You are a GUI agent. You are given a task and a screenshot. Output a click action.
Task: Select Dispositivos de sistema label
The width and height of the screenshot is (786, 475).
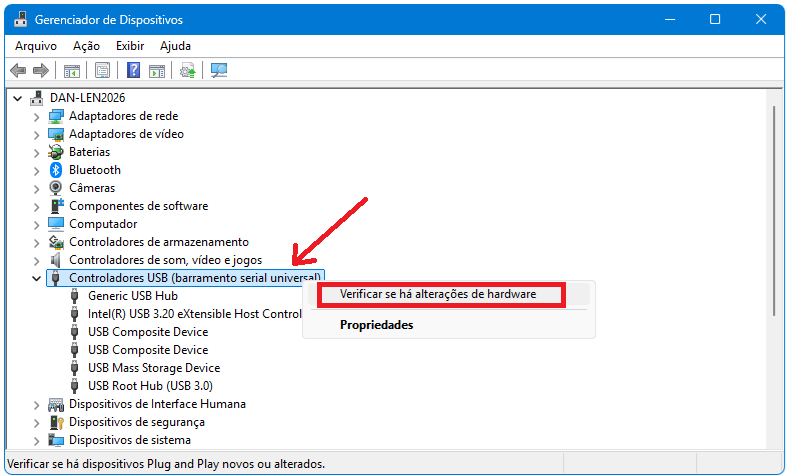pyautogui.click(x=130, y=440)
